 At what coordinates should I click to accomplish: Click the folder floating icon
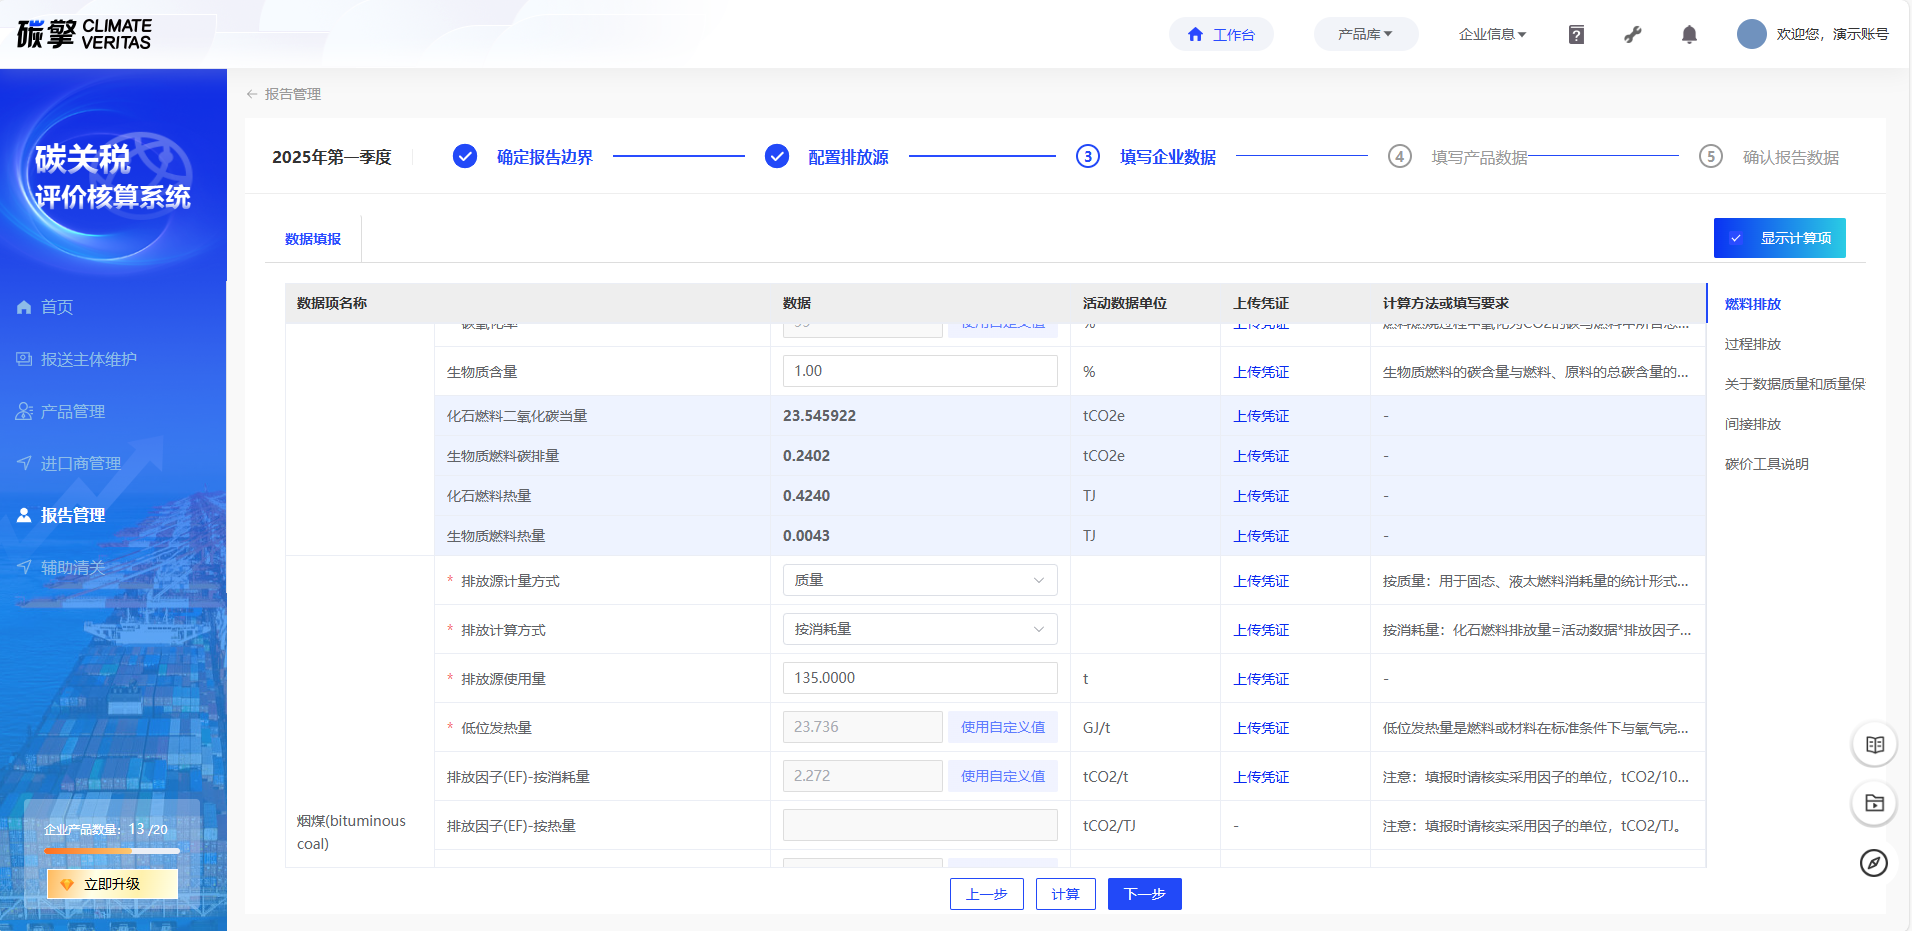click(1874, 803)
